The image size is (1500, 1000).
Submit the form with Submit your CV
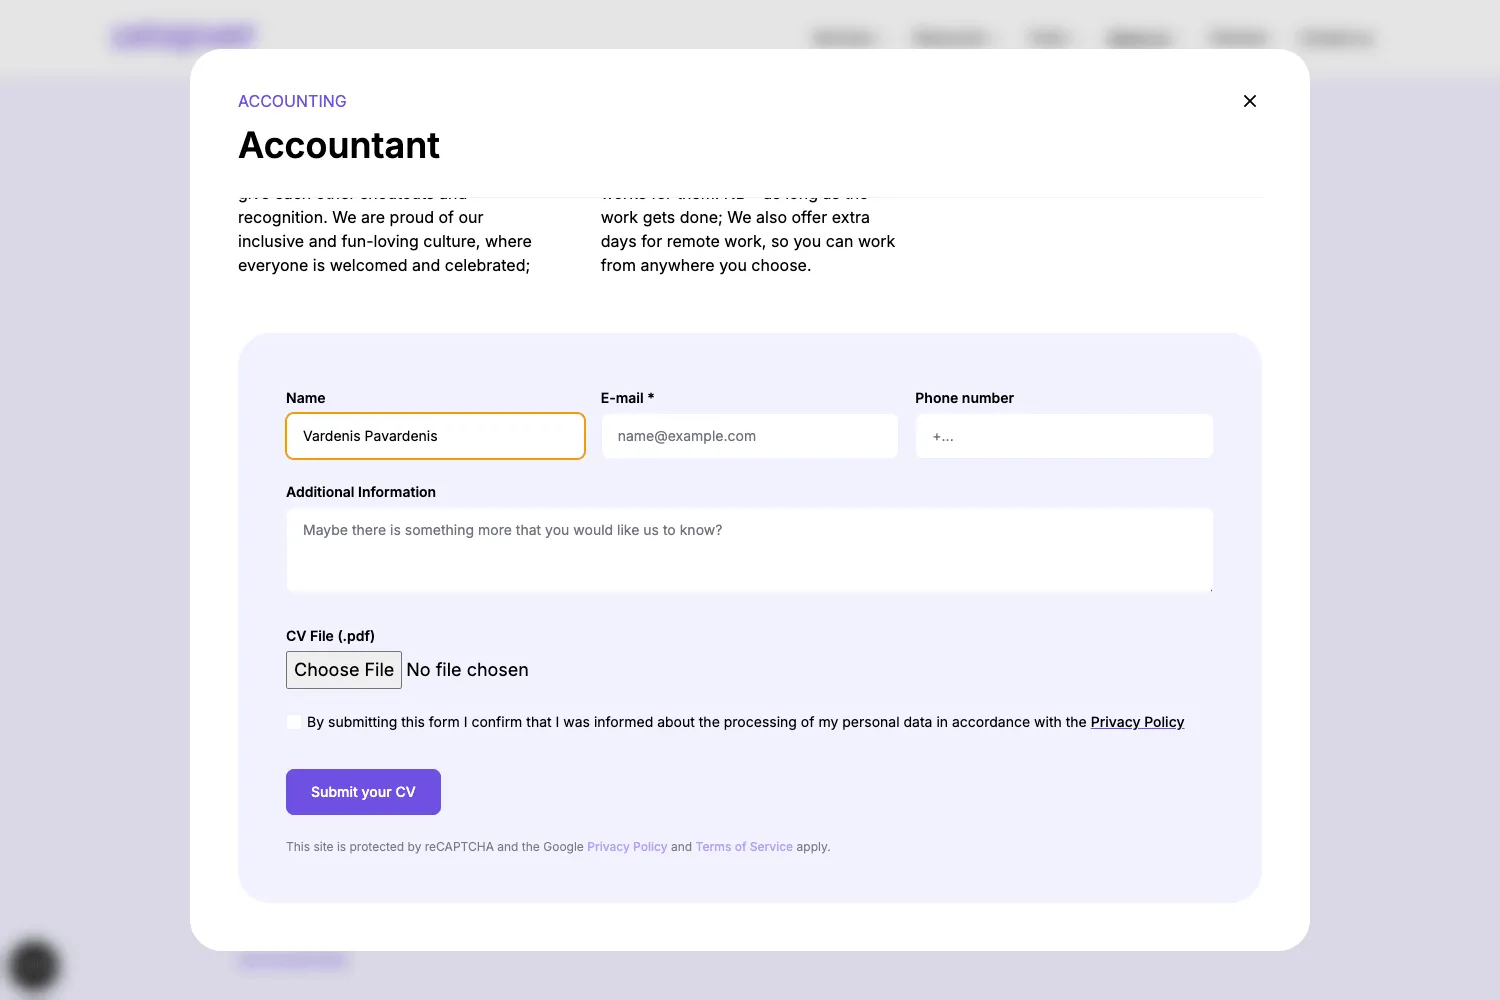pyautogui.click(x=363, y=792)
